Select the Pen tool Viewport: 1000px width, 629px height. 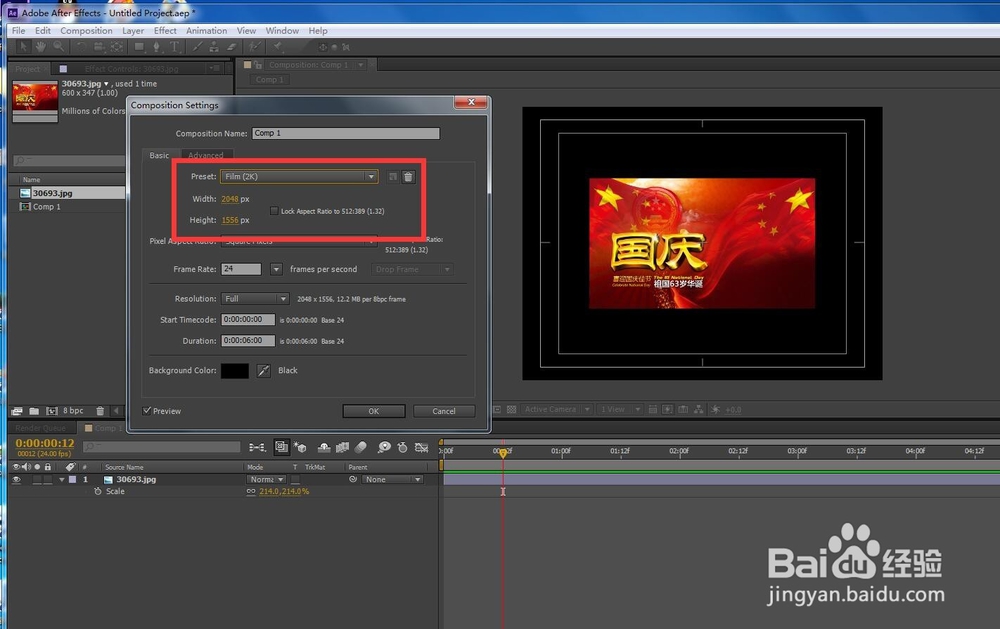[x=156, y=47]
